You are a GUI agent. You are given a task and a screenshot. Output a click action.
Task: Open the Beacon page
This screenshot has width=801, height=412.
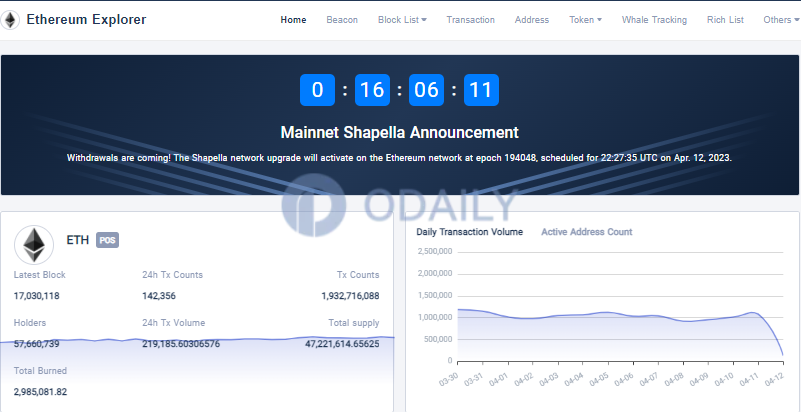342,20
